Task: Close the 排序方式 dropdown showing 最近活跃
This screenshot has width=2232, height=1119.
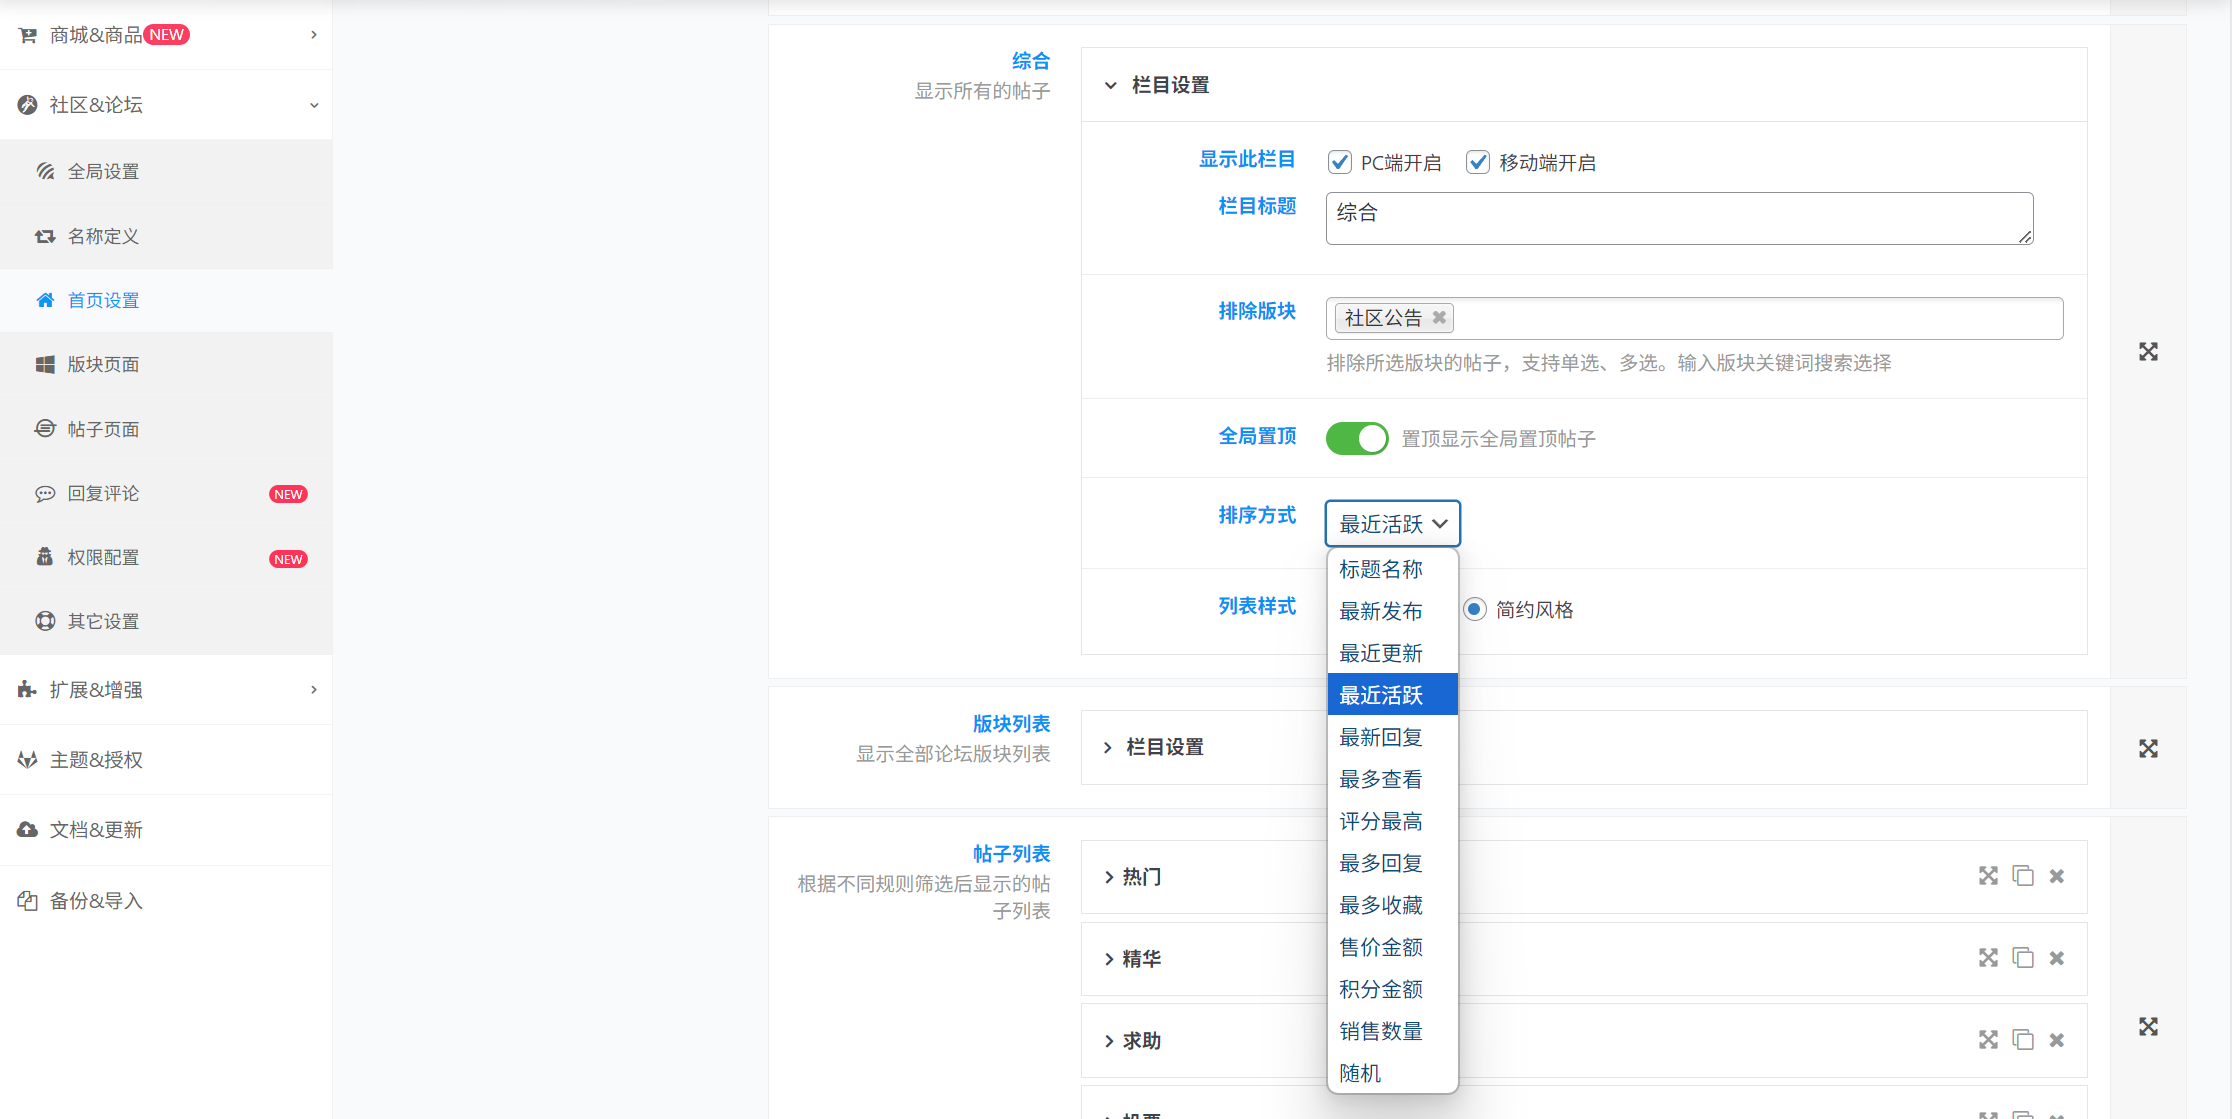Action: pos(1392,524)
